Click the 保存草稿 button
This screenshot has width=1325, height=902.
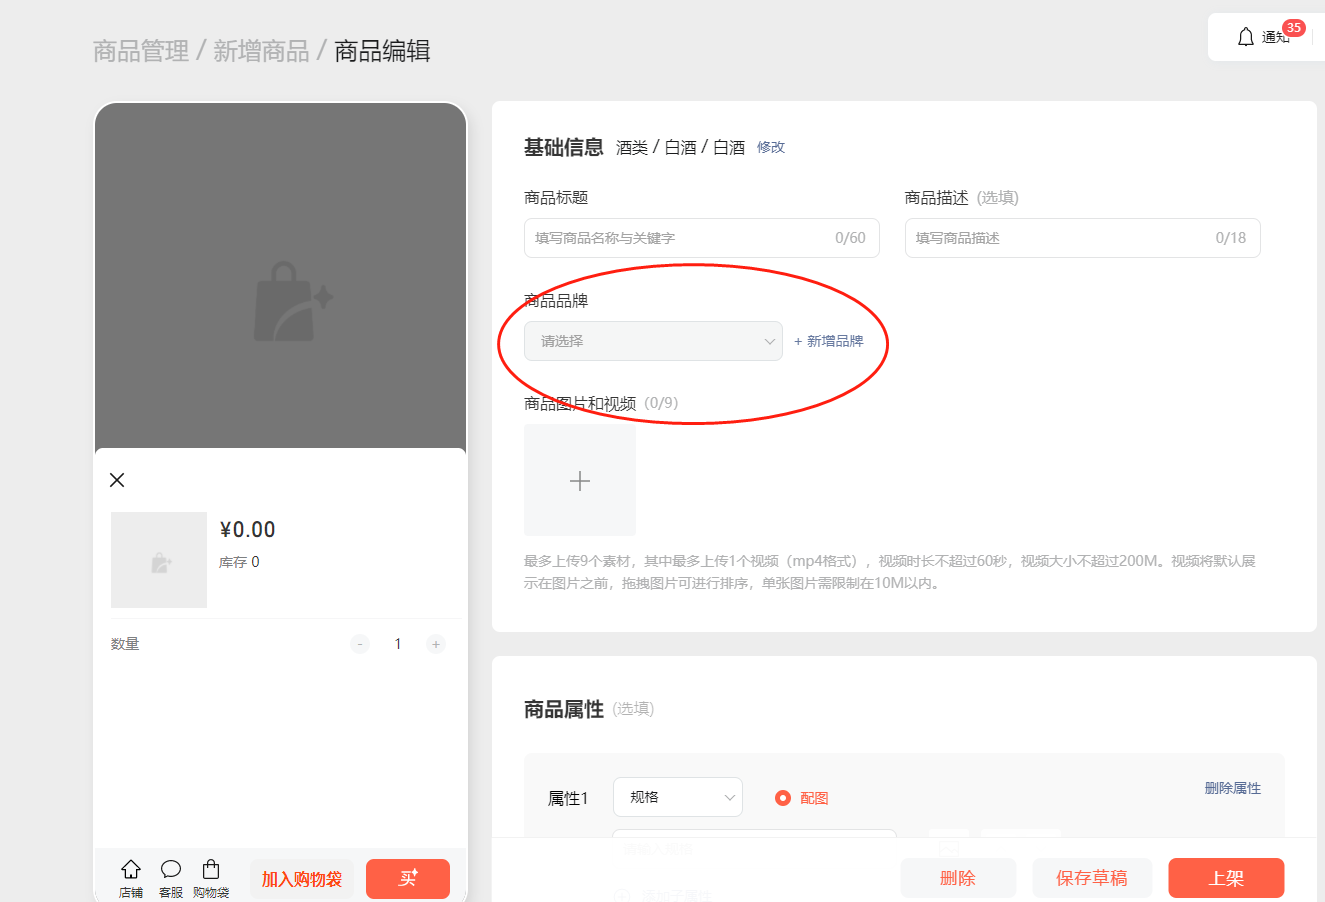click(1092, 878)
